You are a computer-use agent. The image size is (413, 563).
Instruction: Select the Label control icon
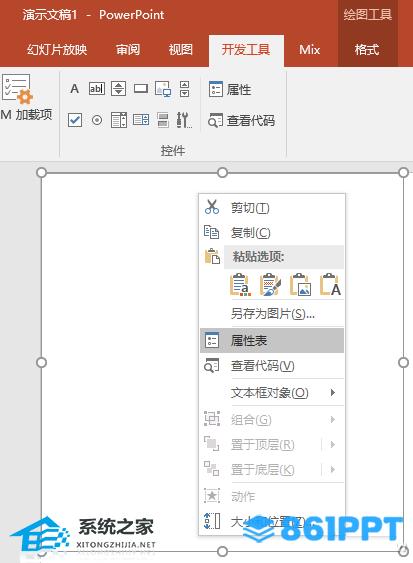74,89
